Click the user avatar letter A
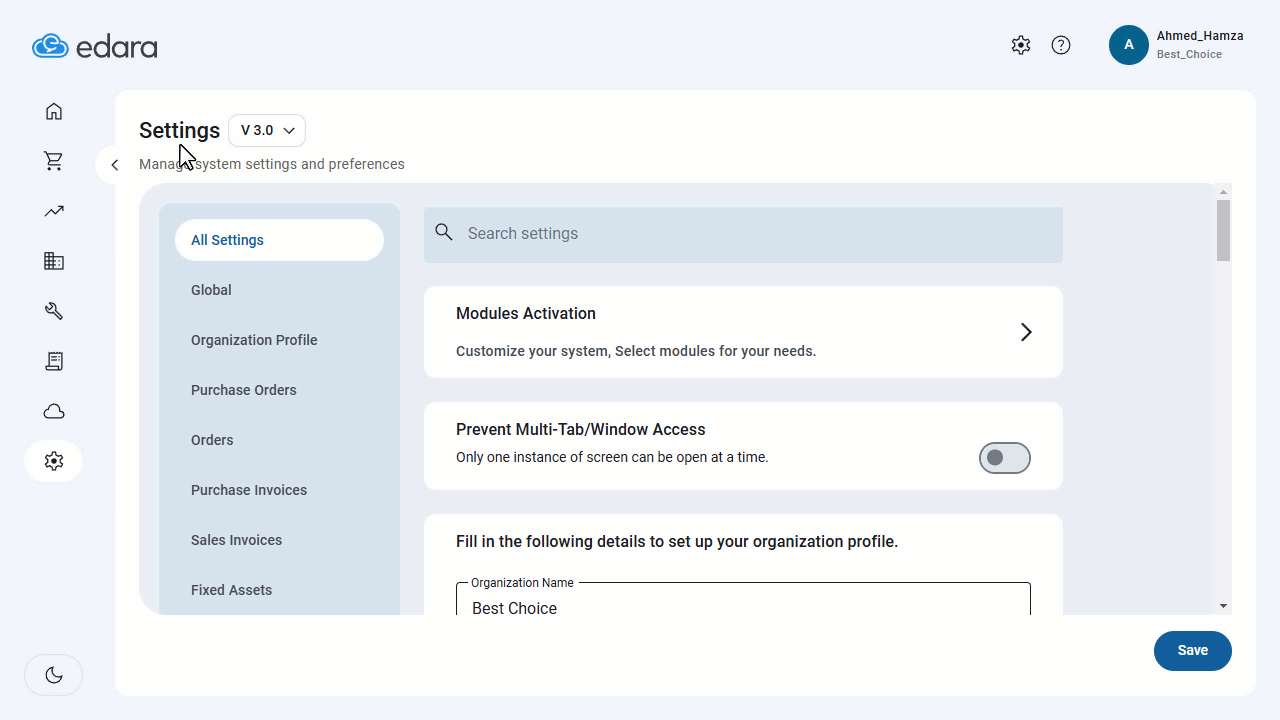Screen dimensions: 1280x720 [x=1129, y=45]
